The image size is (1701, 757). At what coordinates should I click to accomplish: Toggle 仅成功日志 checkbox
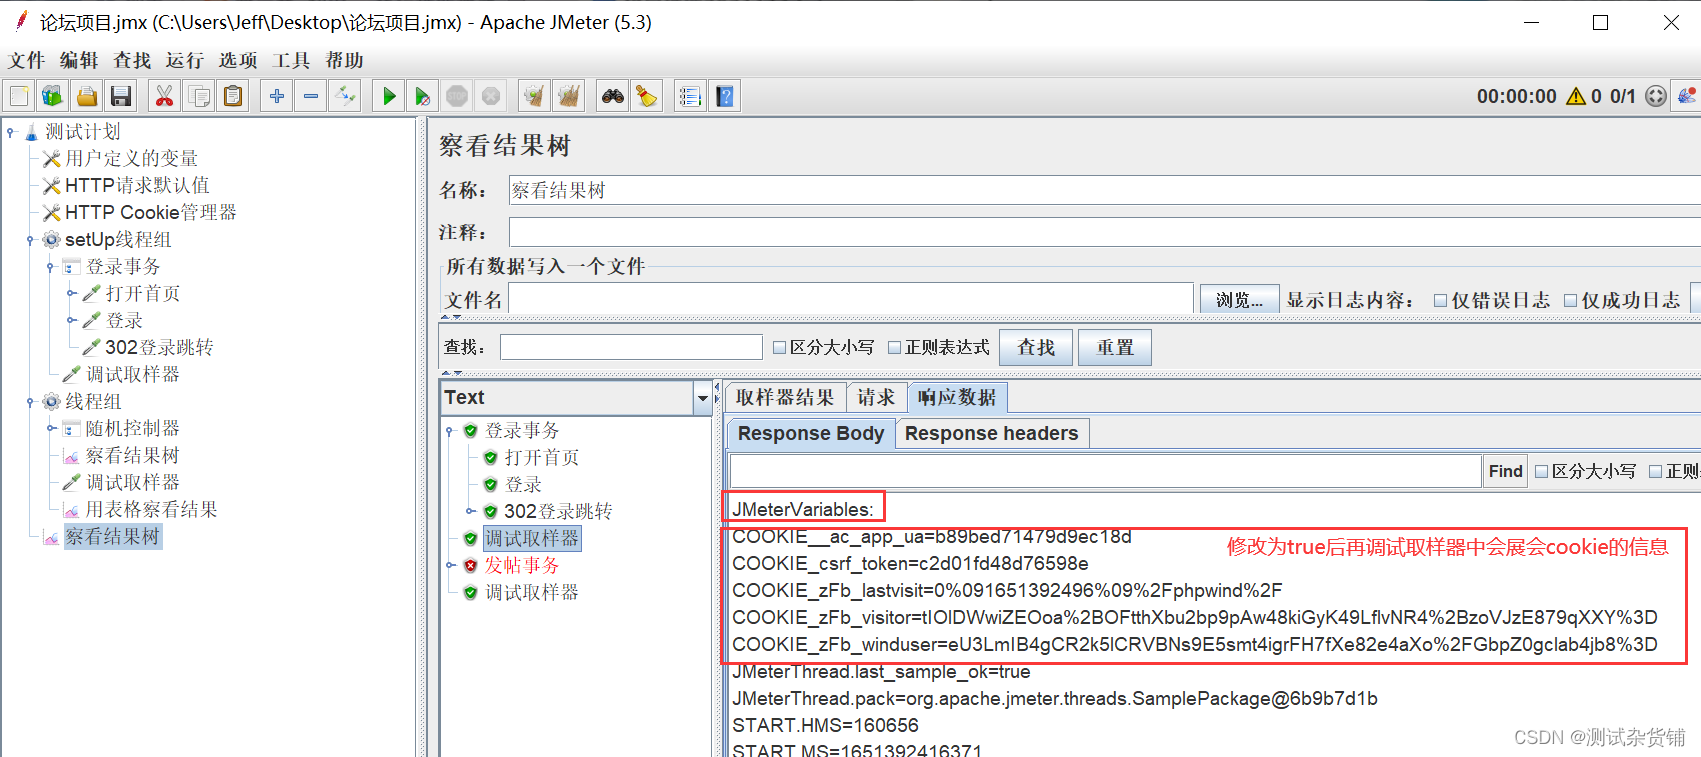point(1570,300)
